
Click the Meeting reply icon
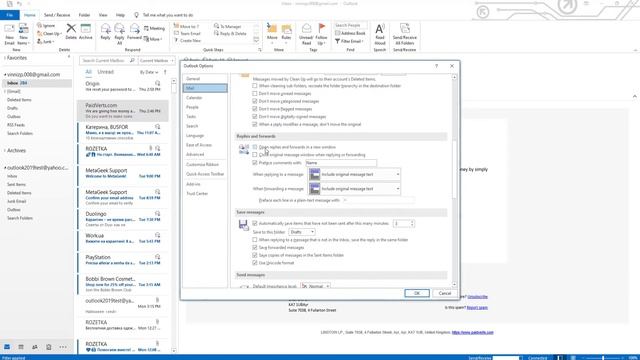146,28
